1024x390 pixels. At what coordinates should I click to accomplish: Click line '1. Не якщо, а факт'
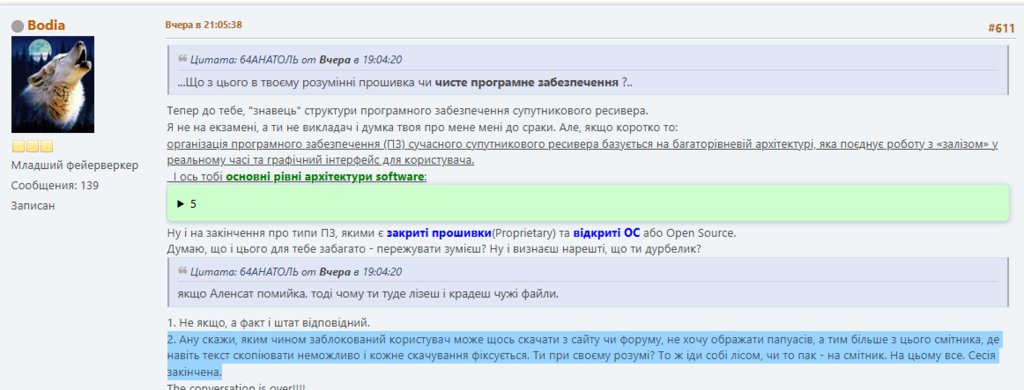point(268,323)
